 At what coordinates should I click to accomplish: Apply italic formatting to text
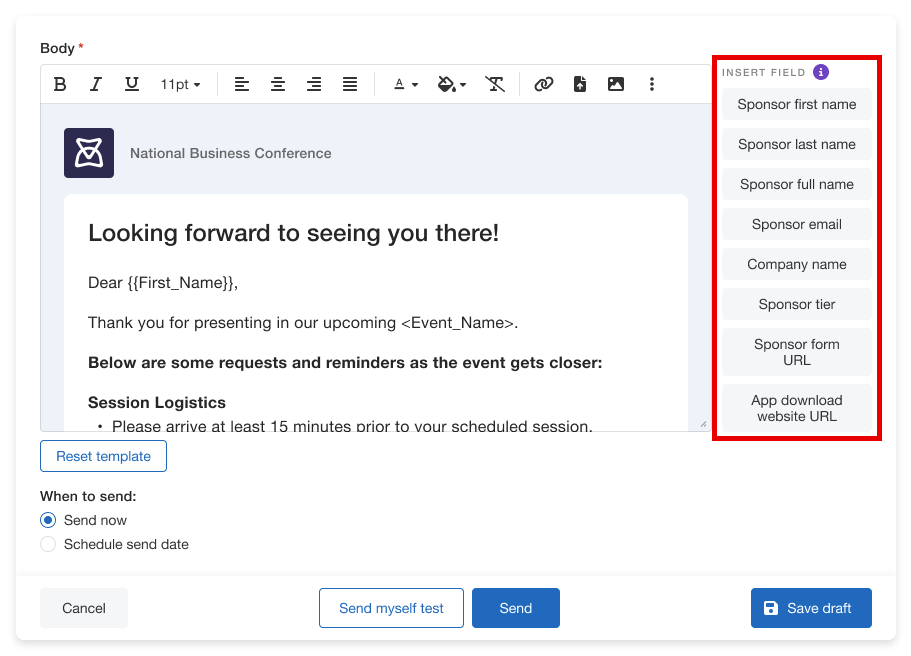pyautogui.click(x=96, y=85)
